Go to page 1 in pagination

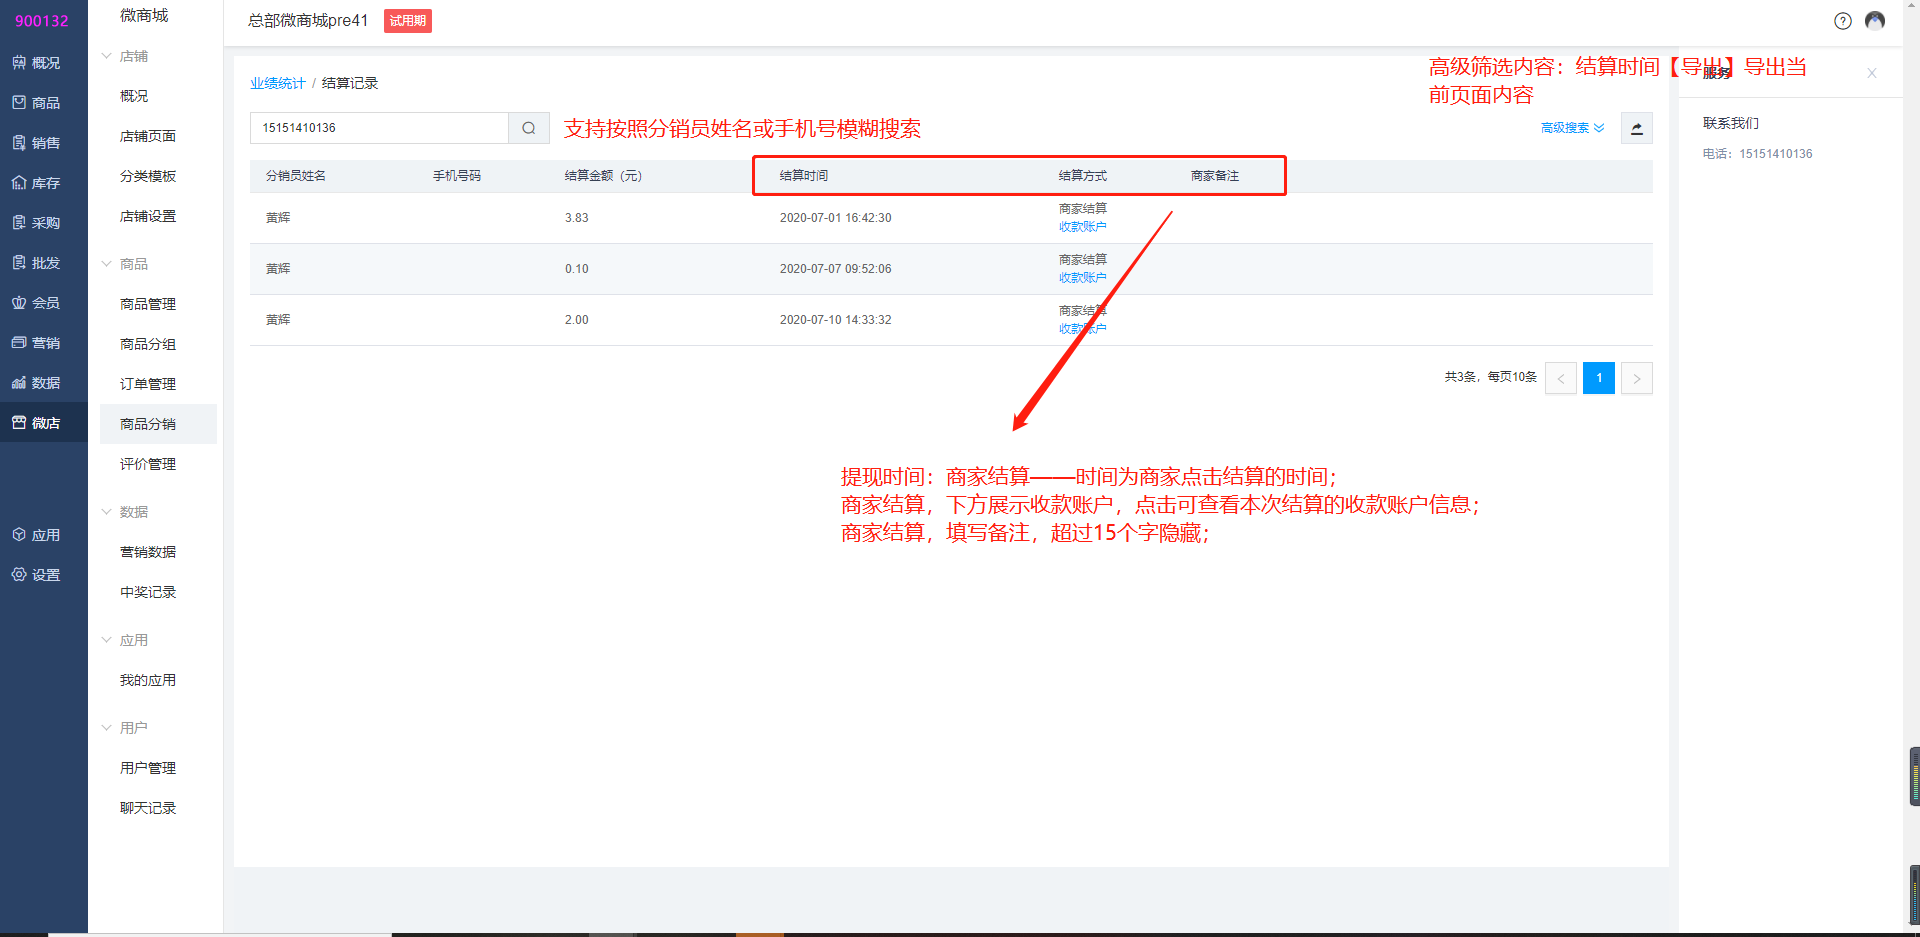pos(1598,378)
